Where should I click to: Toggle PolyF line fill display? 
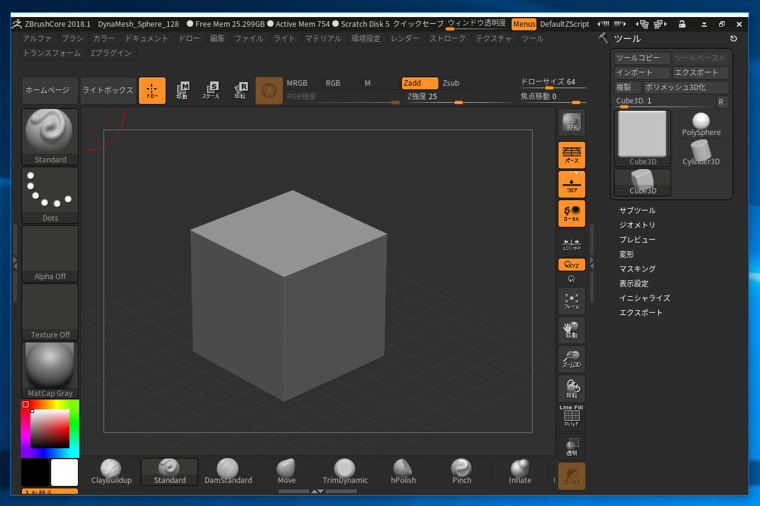point(572,417)
